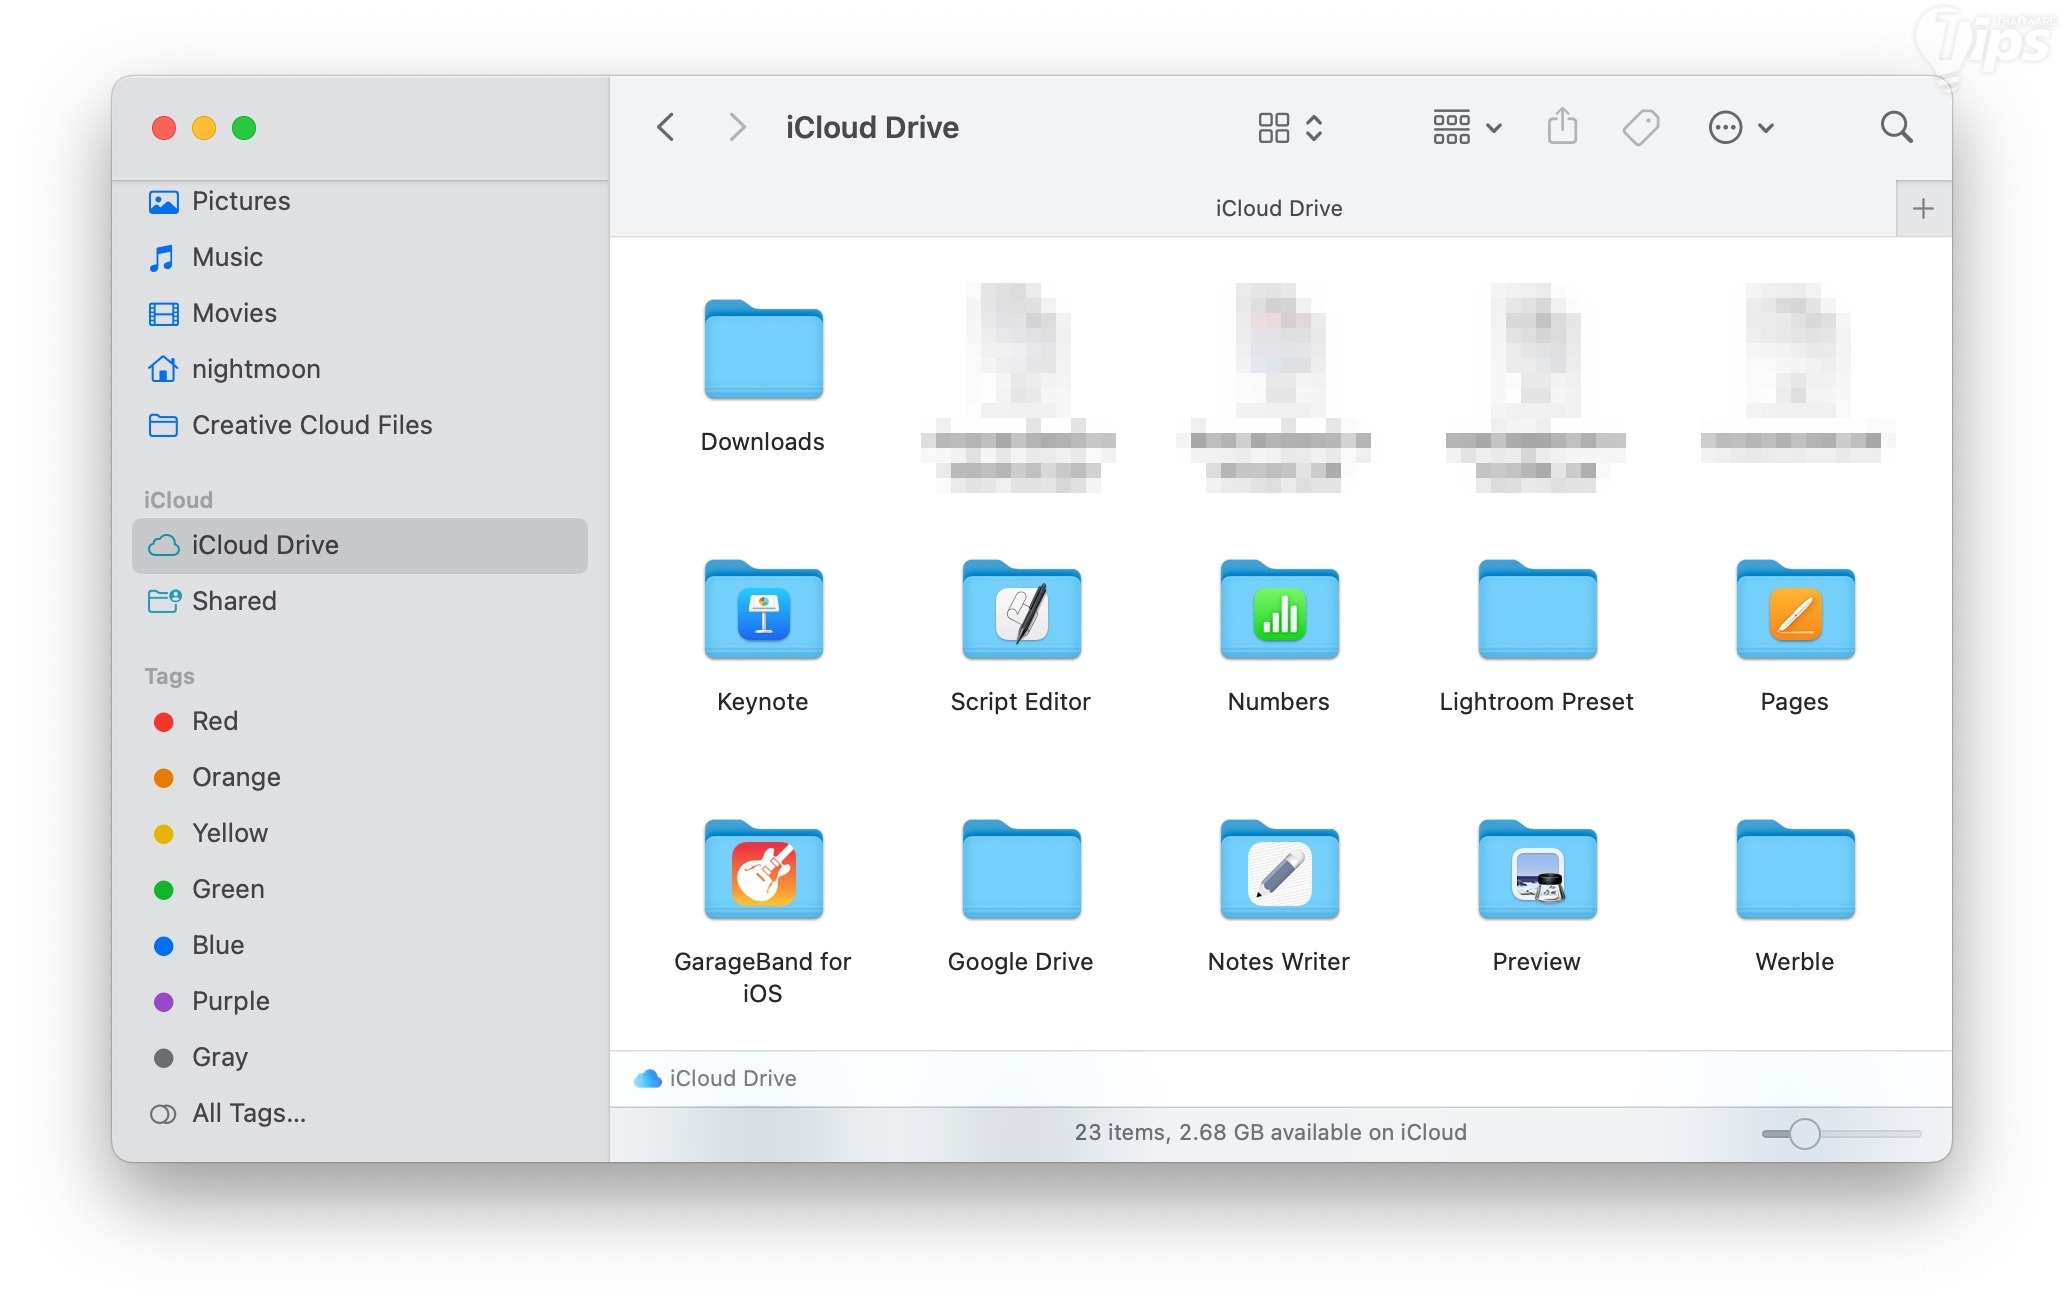Open the Keynote folder

click(x=763, y=610)
